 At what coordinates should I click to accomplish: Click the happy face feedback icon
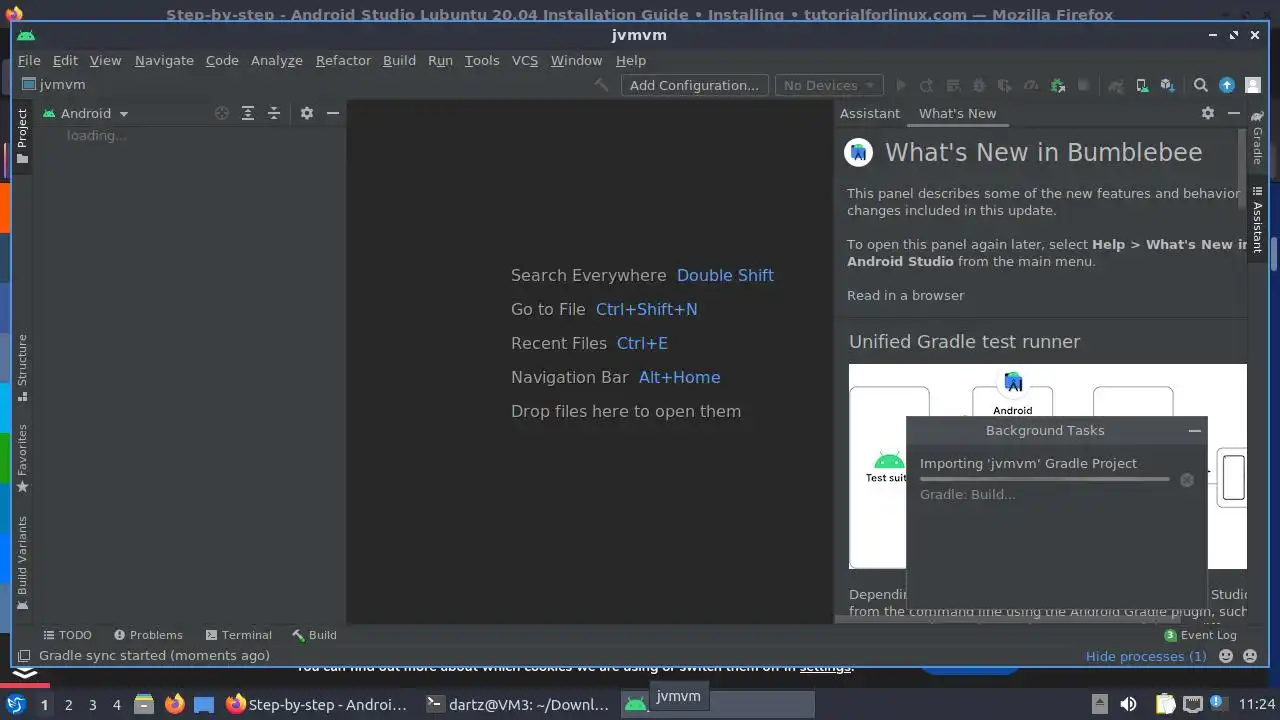pyautogui.click(x=1226, y=656)
